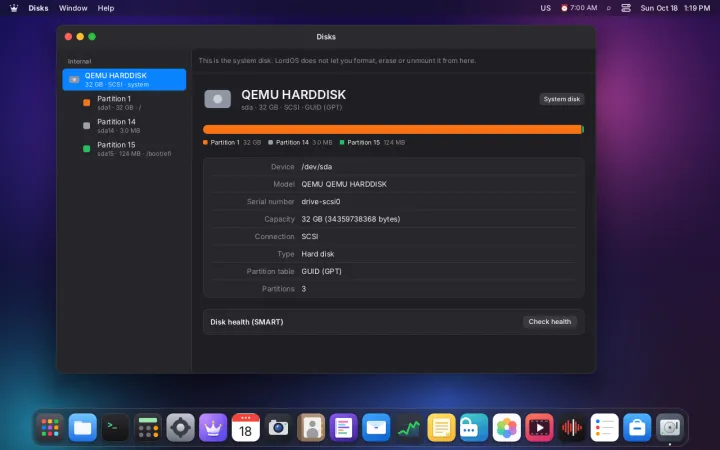The height and width of the screenshot is (450, 720).
Task: Click the Internal sidebar section header
Action: point(79,61)
